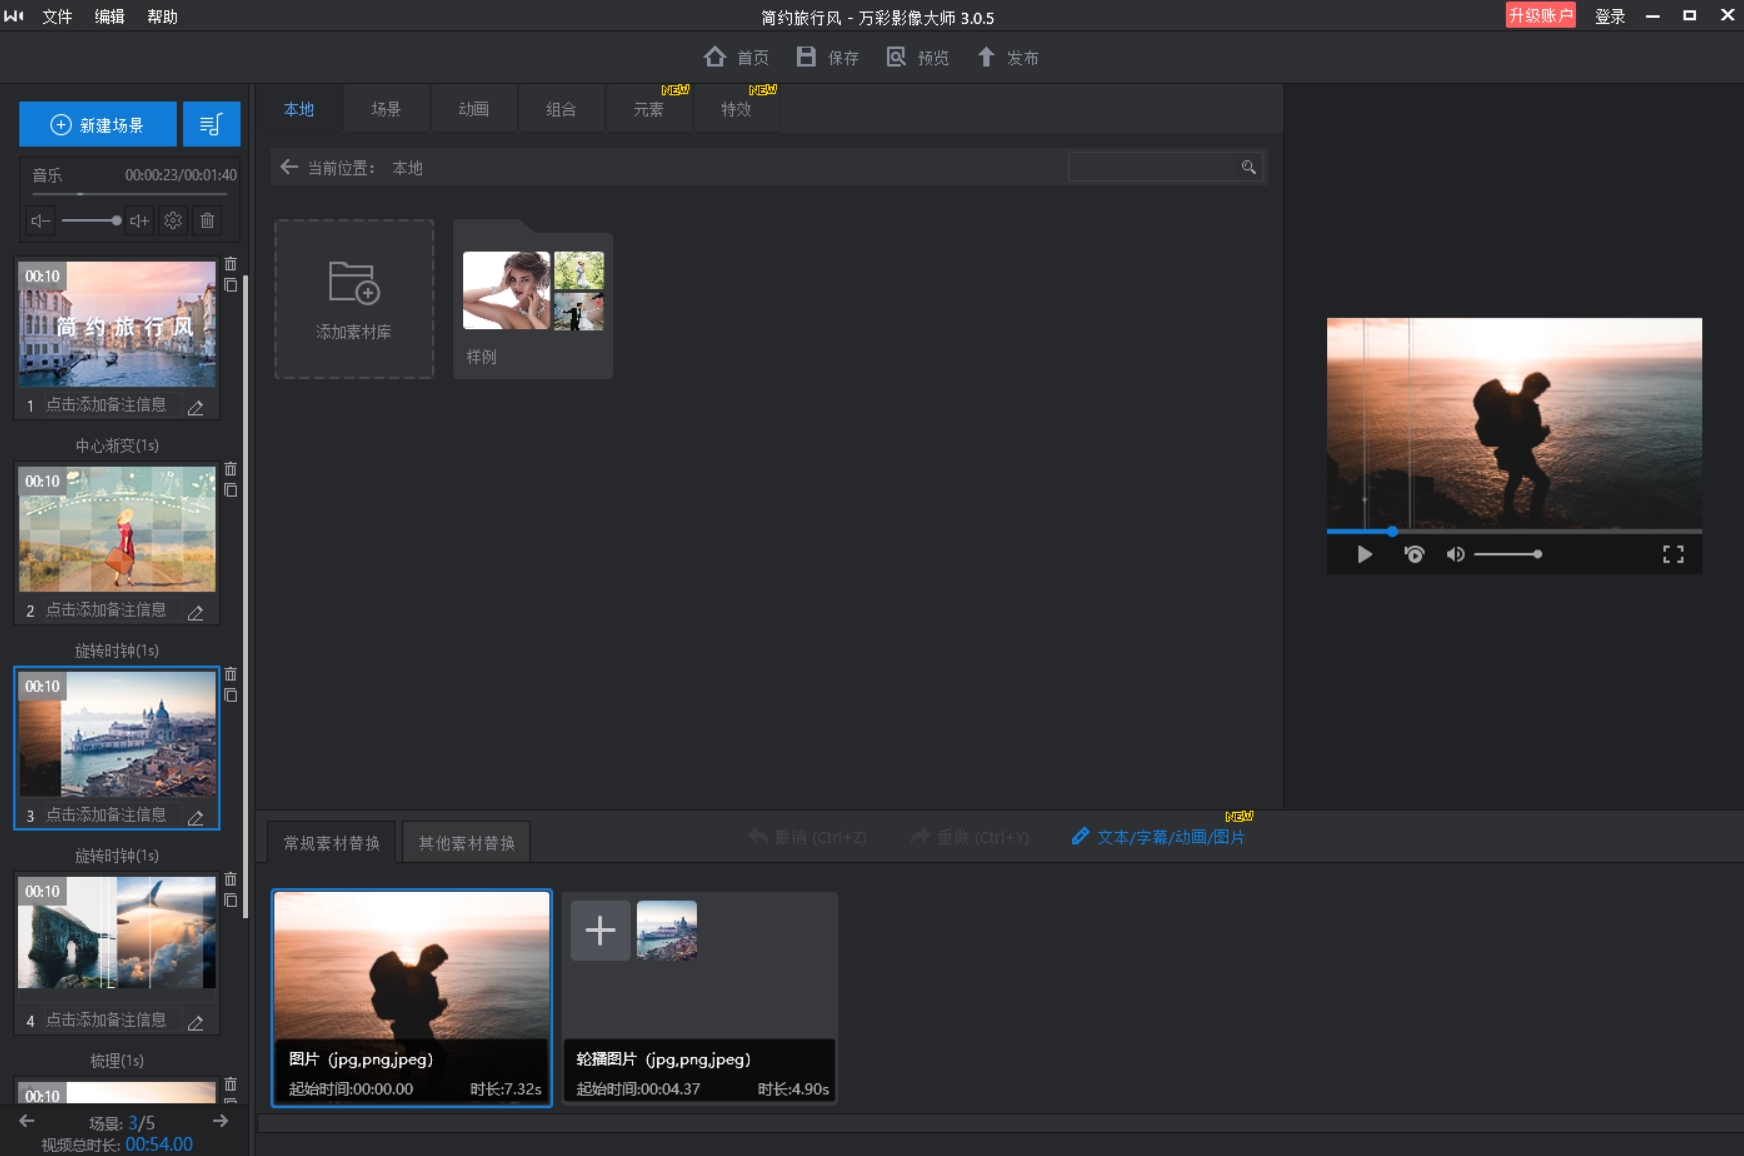1744x1156 pixels.
Task: Mute the preview speaker icon
Action: pos(1455,554)
